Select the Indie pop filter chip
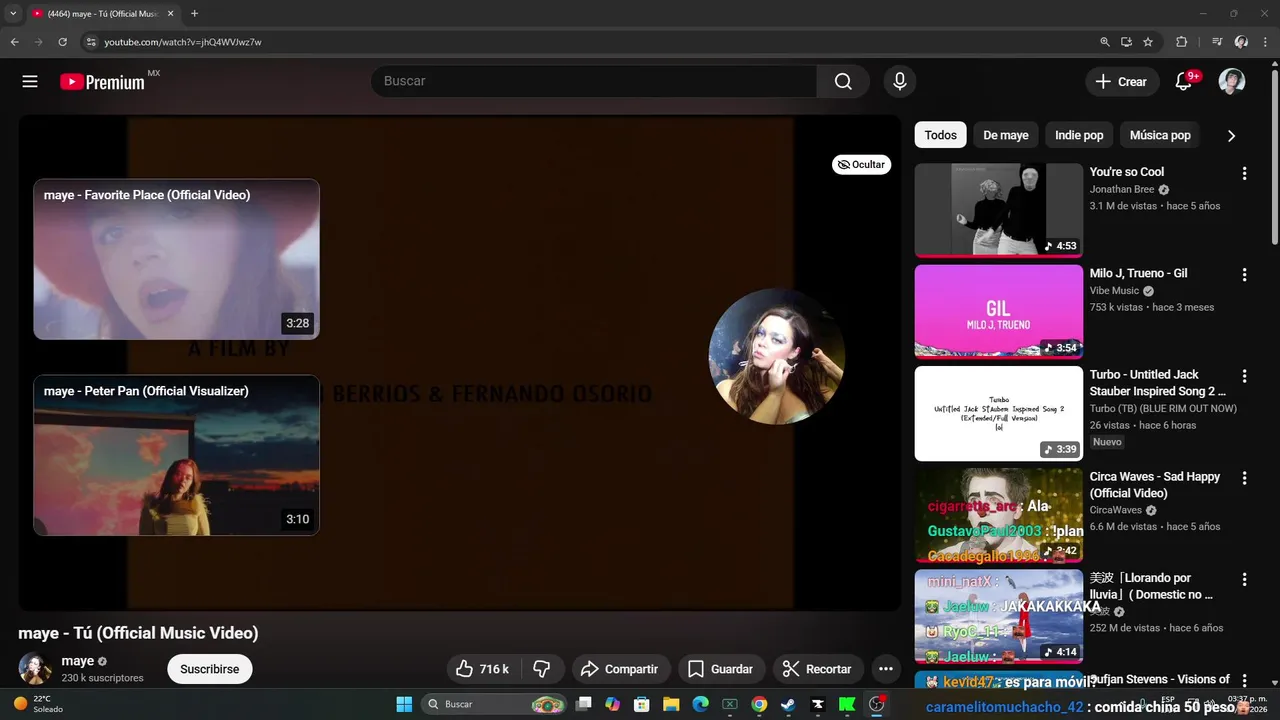 click(1079, 135)
